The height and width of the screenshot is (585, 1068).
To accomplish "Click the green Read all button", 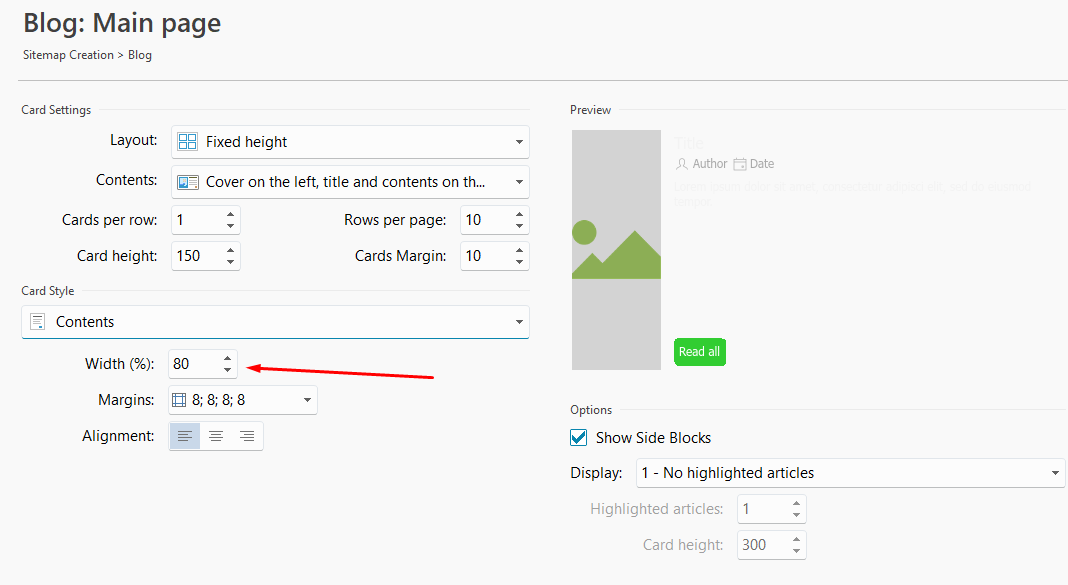I will click(700, 351).
